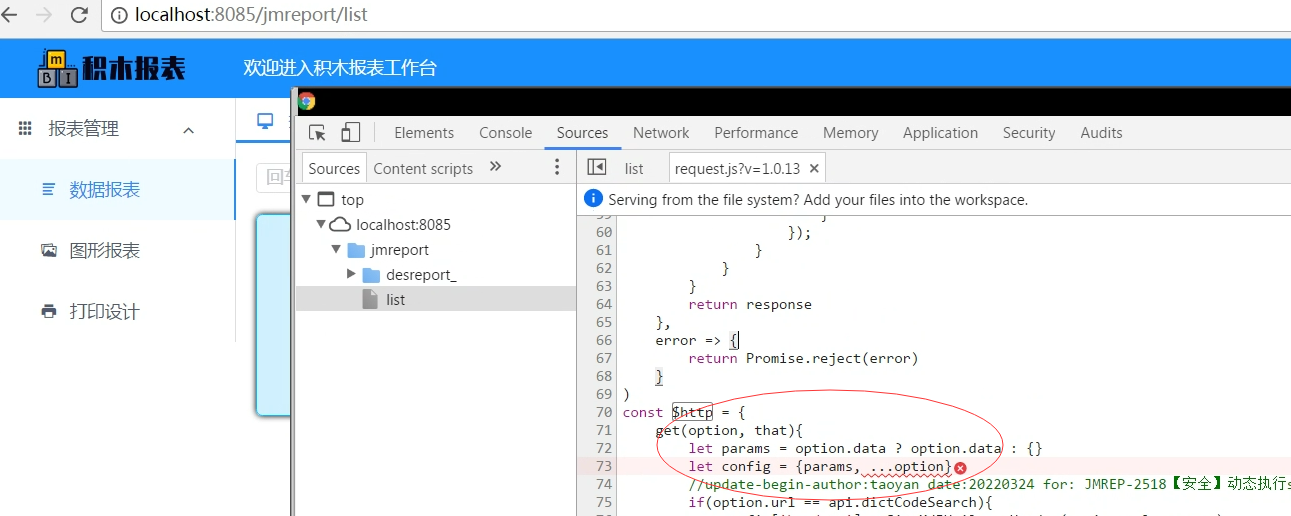This screenshot has height=516, width=1291.
Task: Expand the desreport_ folder arrow
Action: [x=351, y=274]
